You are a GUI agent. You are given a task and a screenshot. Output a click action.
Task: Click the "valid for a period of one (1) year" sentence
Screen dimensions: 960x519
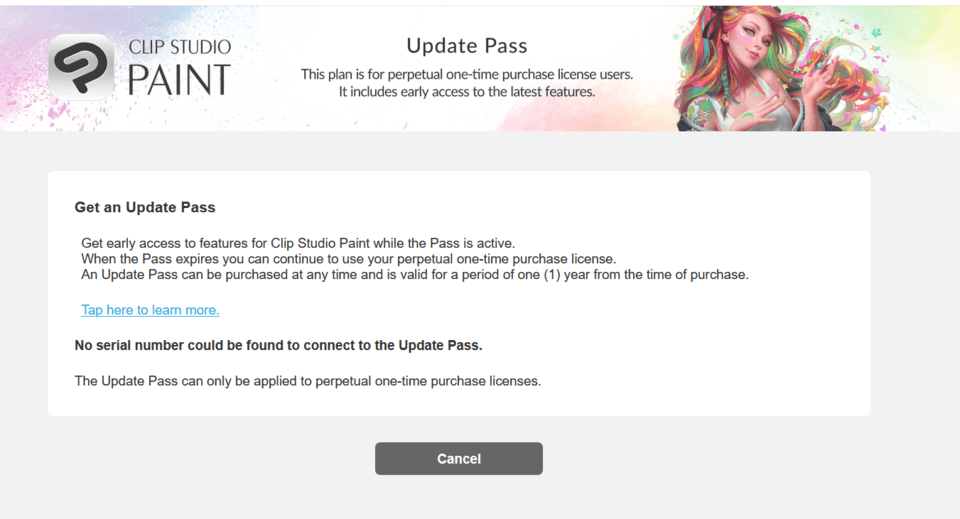(414, 274)
